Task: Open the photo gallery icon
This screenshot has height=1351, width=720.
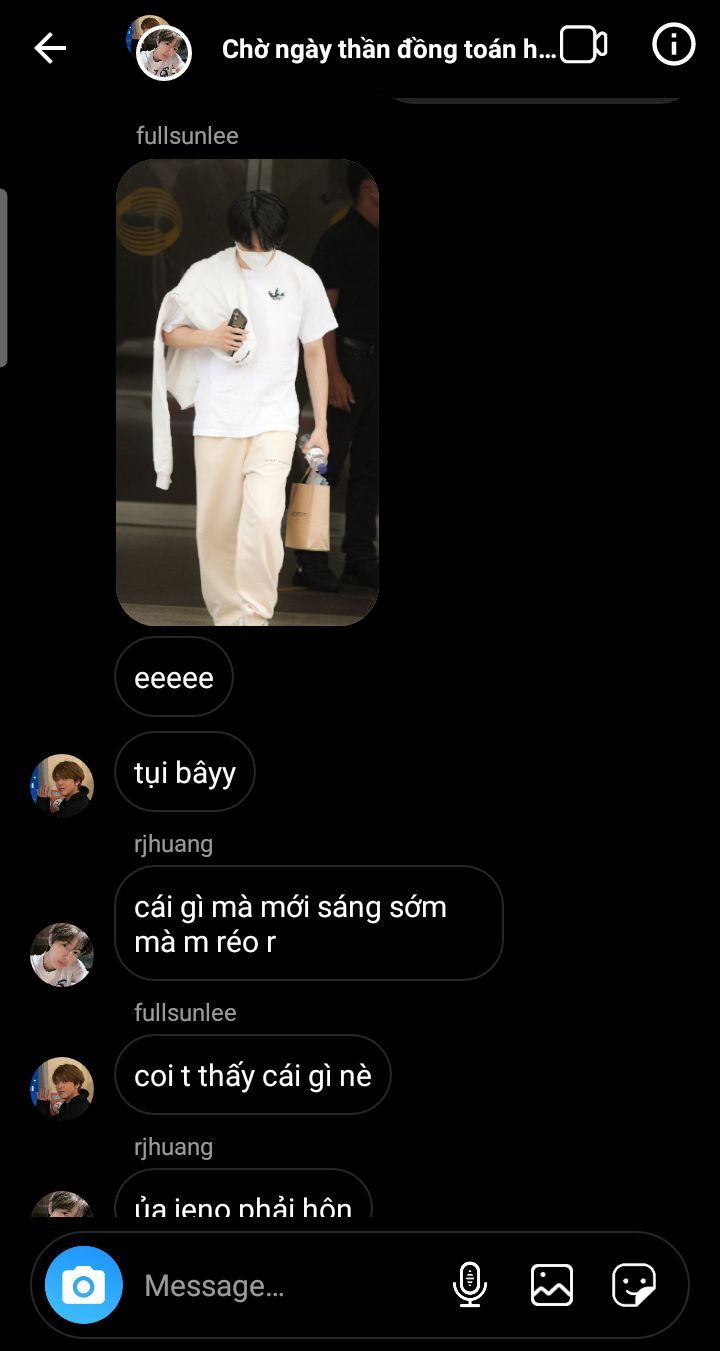Action: point(552,1285)
